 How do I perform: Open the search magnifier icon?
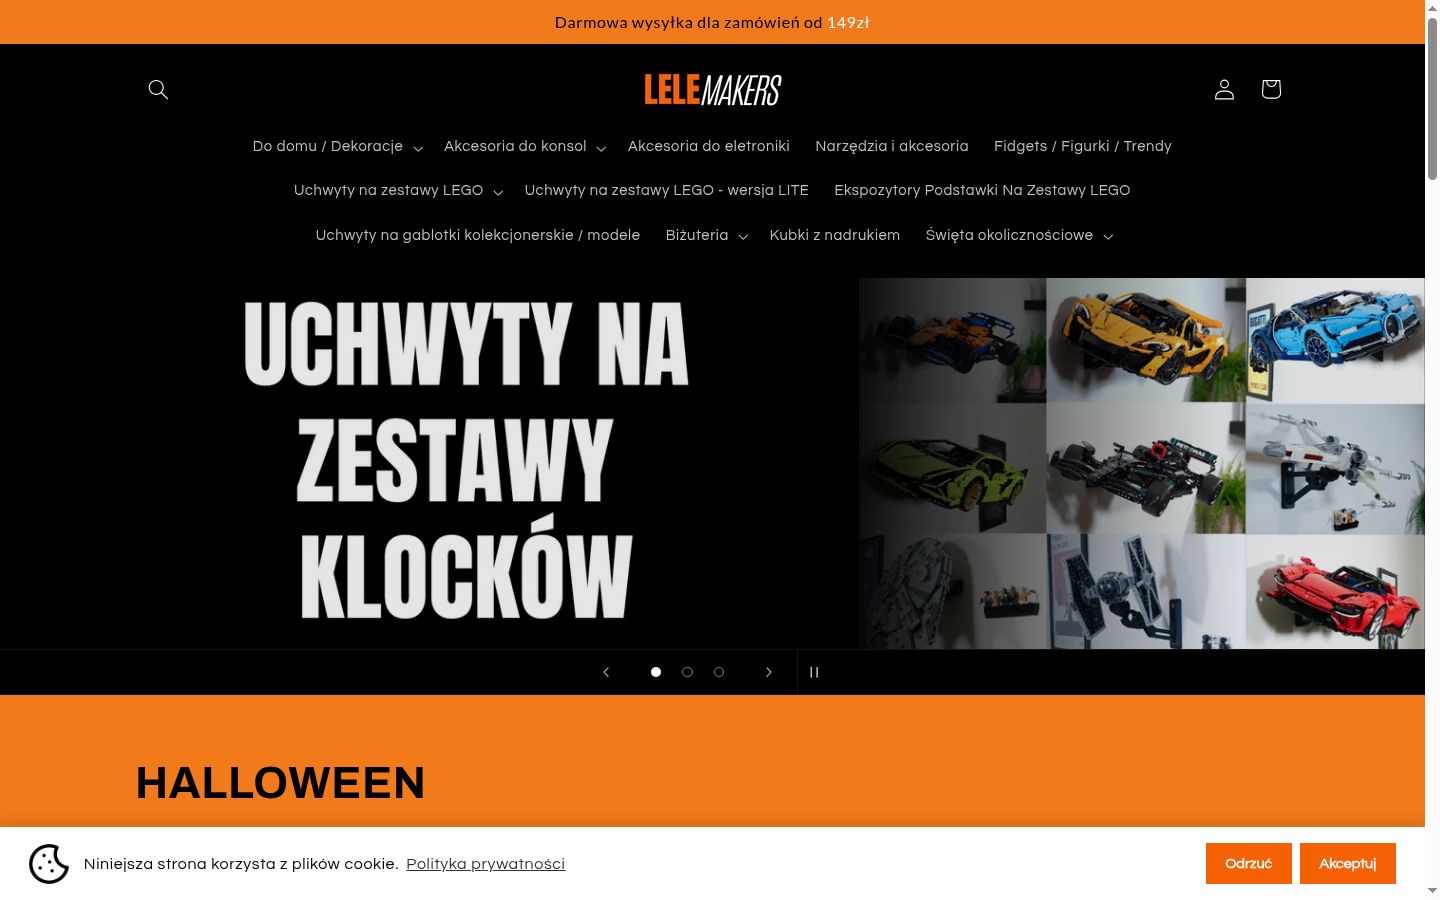coord(158,89)
